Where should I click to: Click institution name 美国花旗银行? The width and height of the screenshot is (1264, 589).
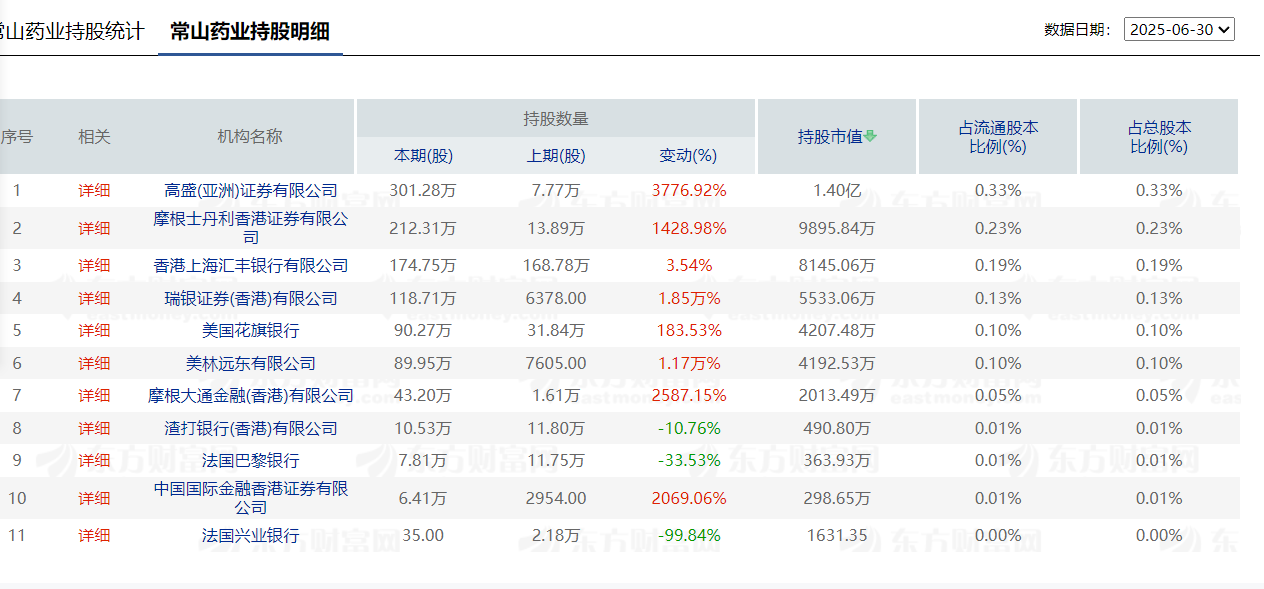251,330
